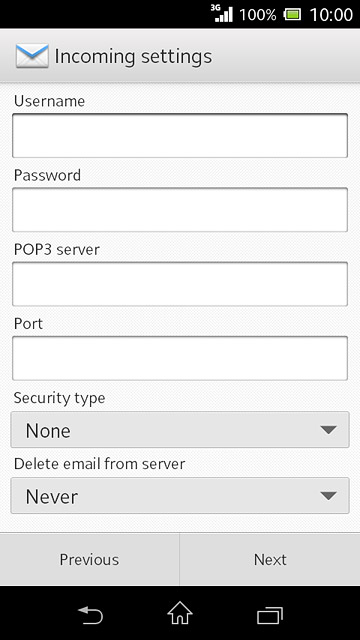Tap the 10:00 clock in status bar
The image size is (360, 640).
tap(331, 15)
